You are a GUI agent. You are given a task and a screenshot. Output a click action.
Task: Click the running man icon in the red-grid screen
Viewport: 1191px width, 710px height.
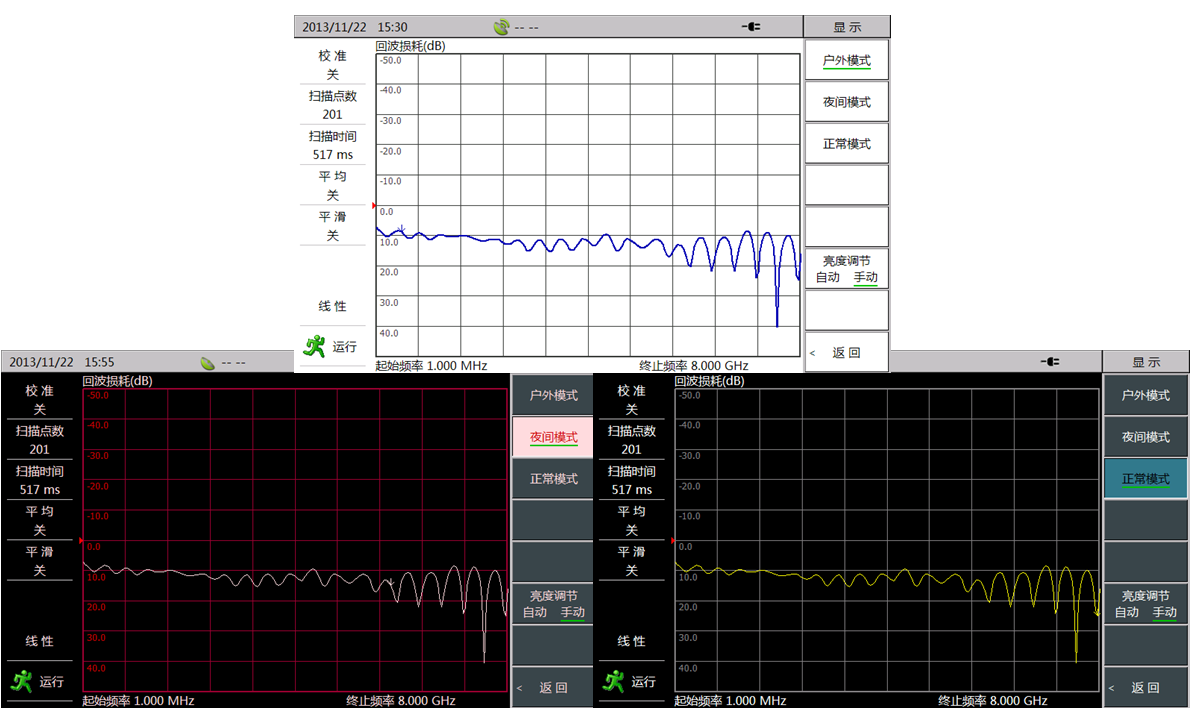click(x=21, y=681)
